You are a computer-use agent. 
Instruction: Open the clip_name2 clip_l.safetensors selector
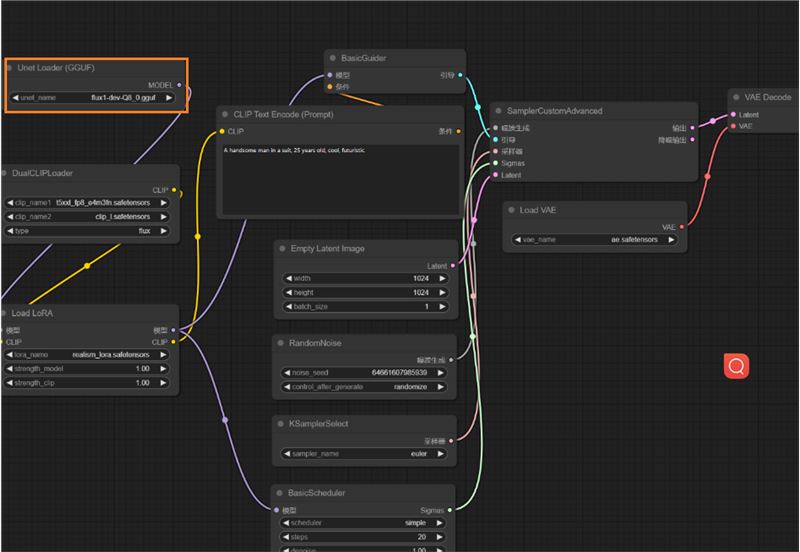86,216
